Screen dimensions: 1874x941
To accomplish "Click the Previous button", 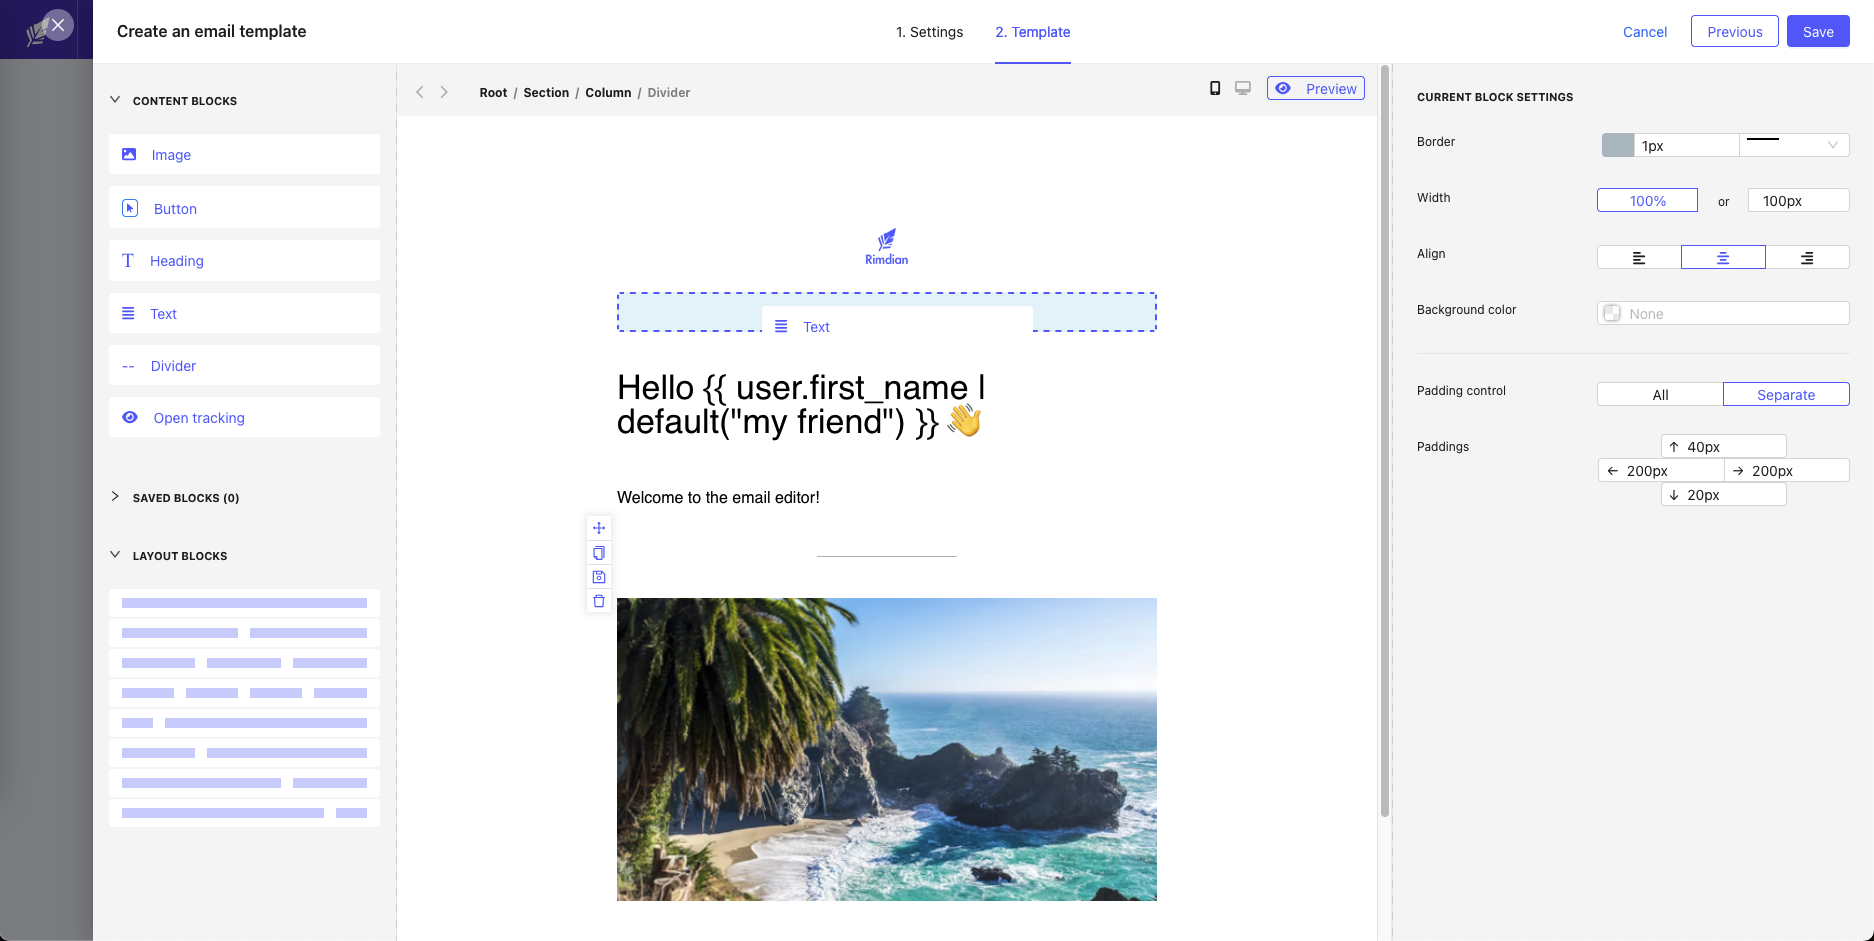I will click(1734, 31).
